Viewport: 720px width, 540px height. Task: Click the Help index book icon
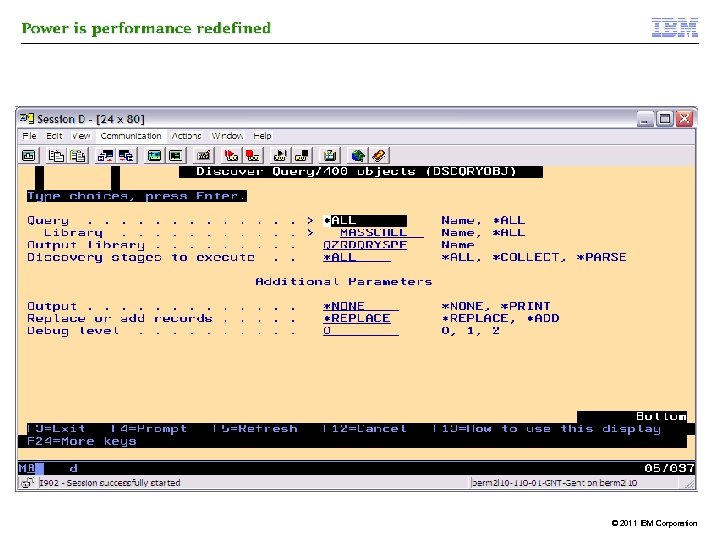tap(378, 156)
